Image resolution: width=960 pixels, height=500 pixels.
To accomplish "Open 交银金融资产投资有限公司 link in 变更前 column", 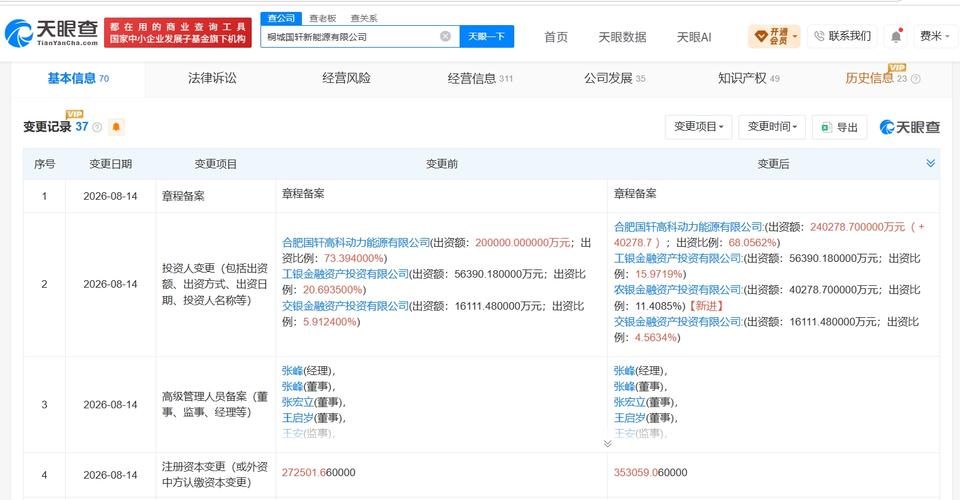I will [345, 306].
